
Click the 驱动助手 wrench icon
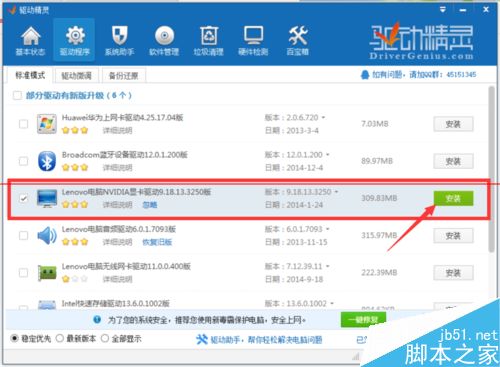[202, 340]
